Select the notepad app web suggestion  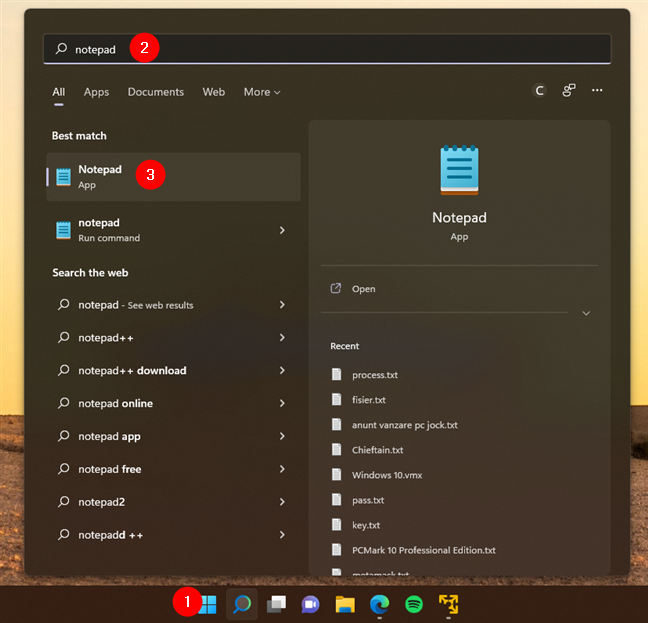click(174, 436)
